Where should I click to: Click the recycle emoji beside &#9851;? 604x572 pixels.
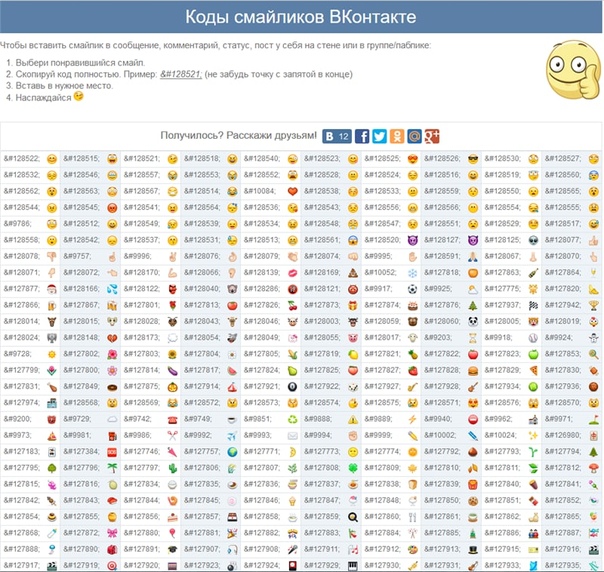(x=292, y=420)
